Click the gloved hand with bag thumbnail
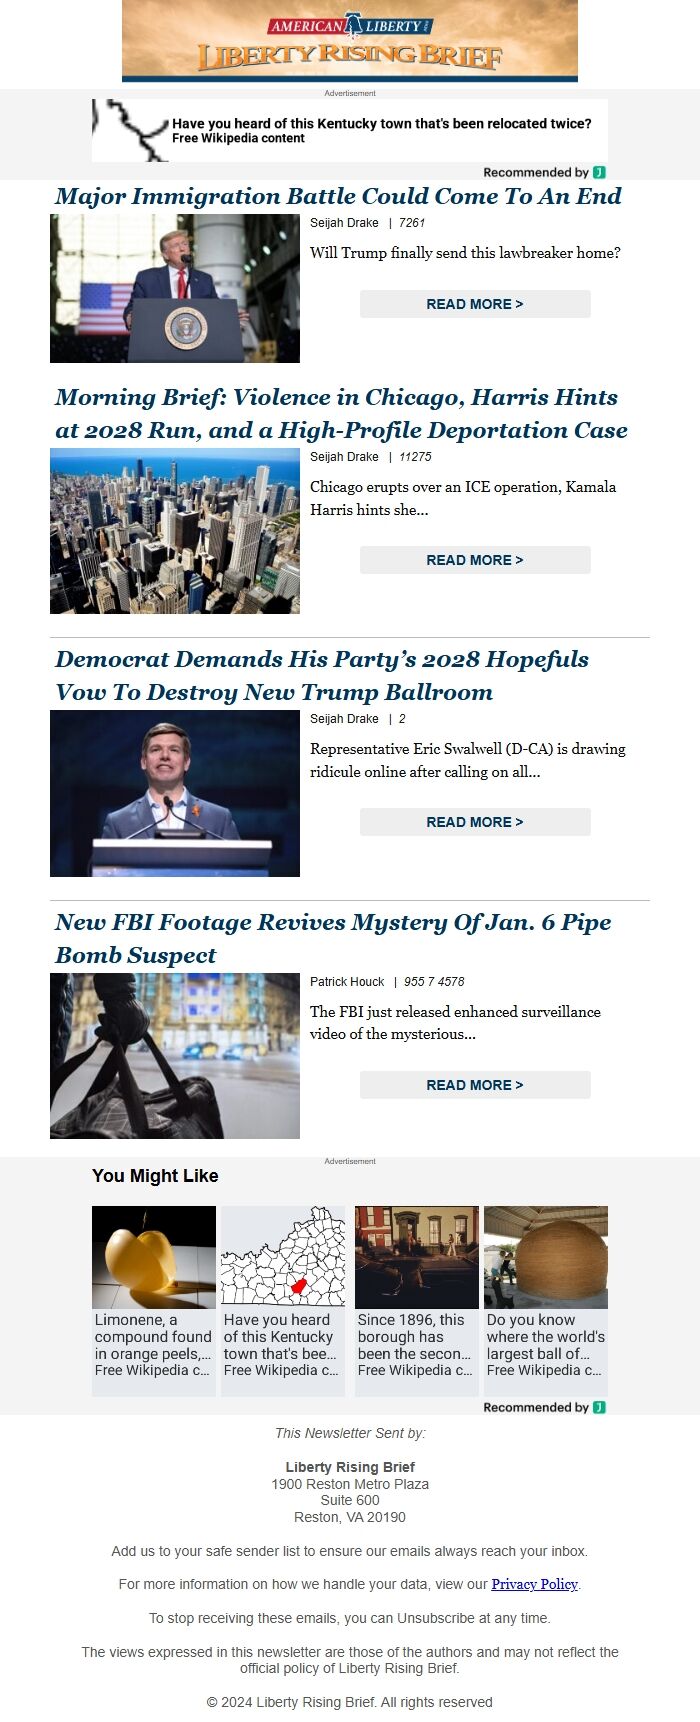This screenshot has width=700, height=1722. (175, 1056)
